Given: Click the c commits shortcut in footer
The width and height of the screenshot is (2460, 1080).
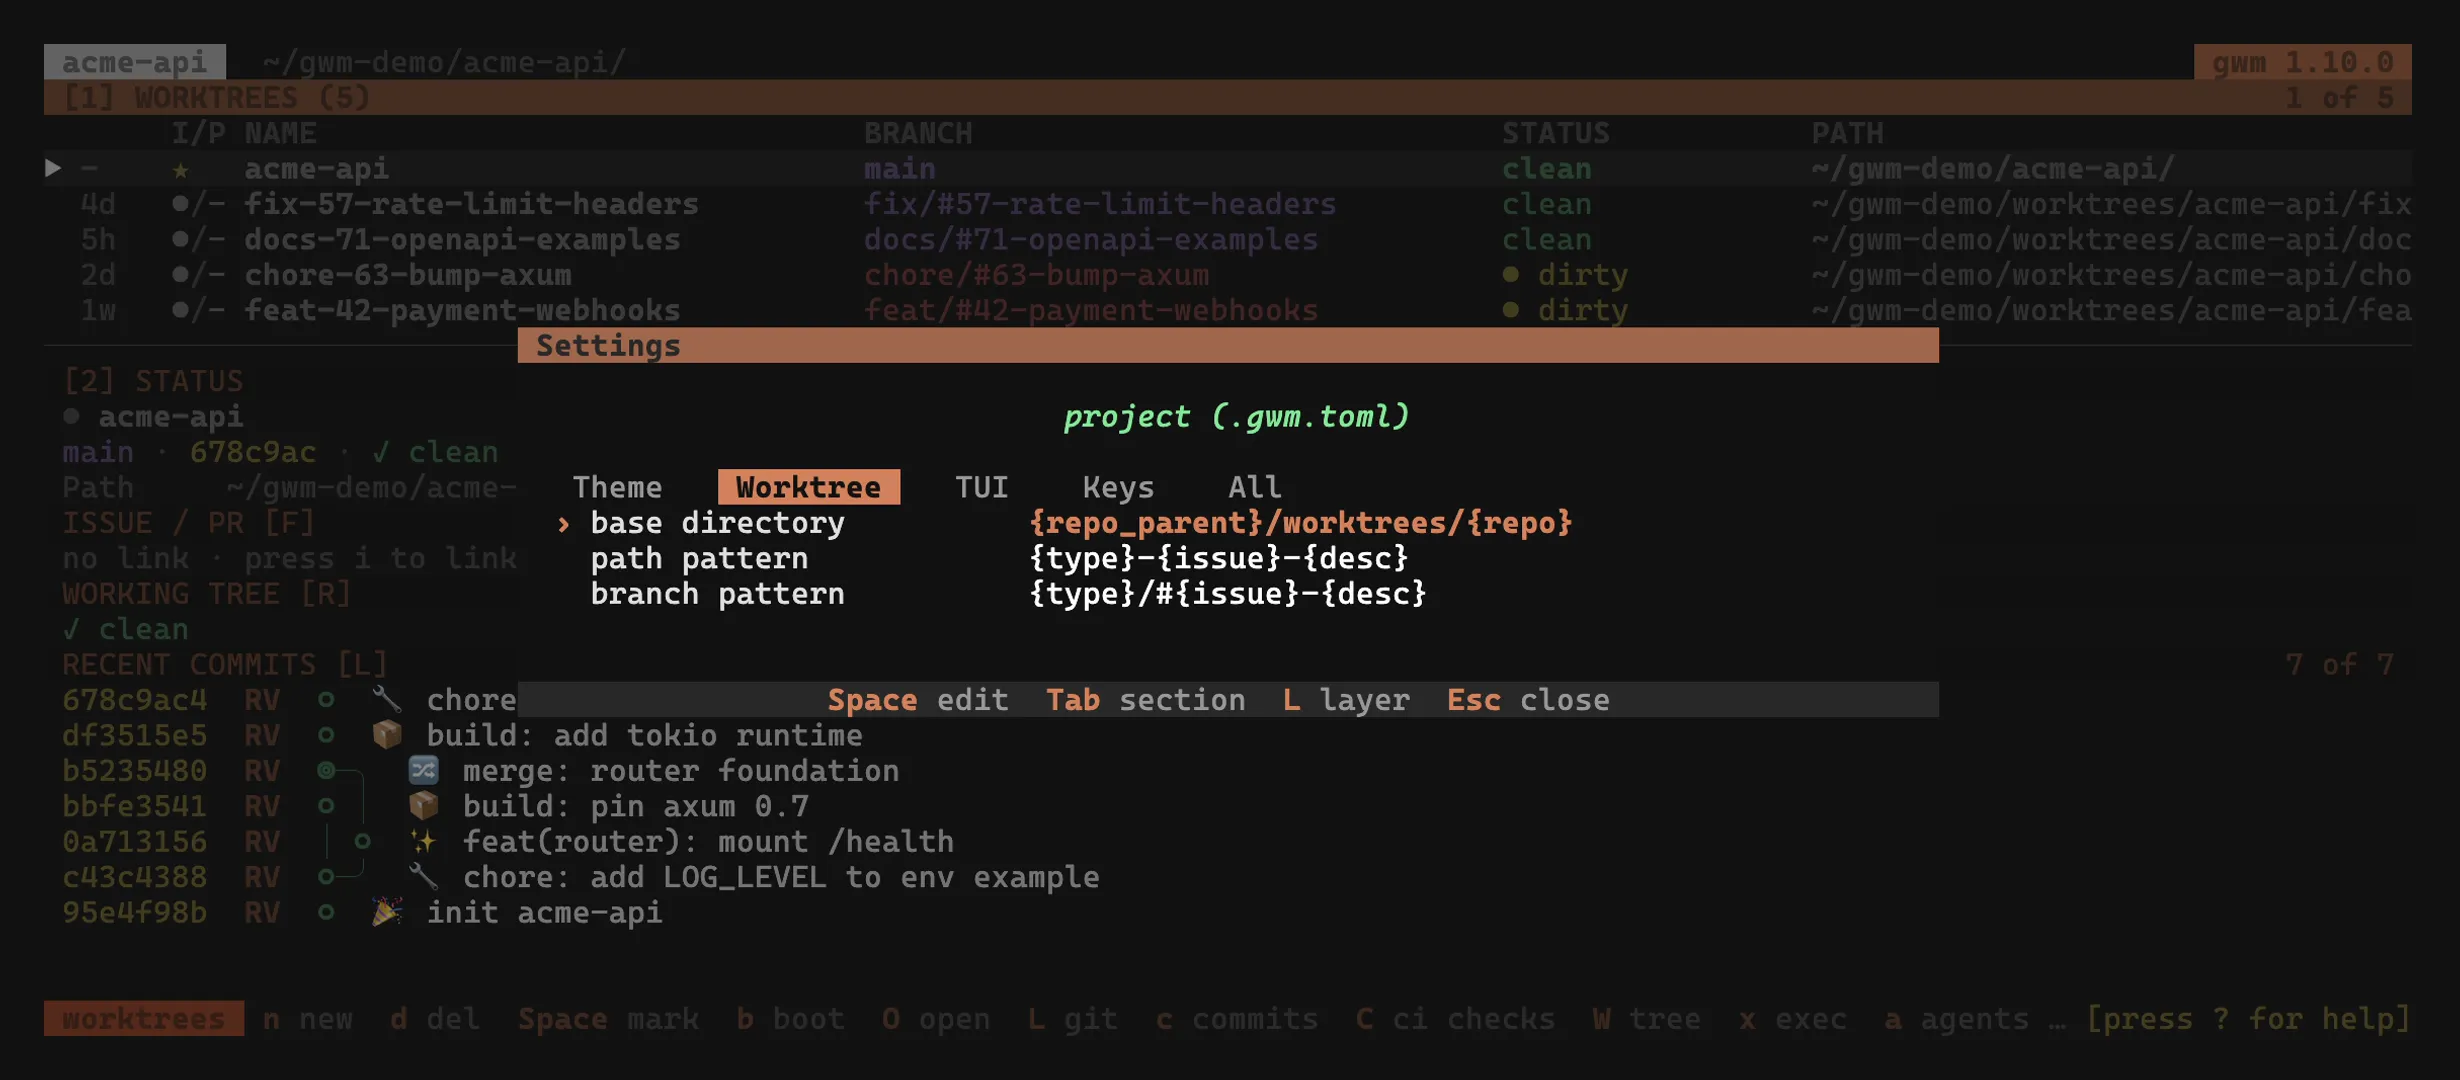Looking at the screenshot, I should (1236, 1018).
